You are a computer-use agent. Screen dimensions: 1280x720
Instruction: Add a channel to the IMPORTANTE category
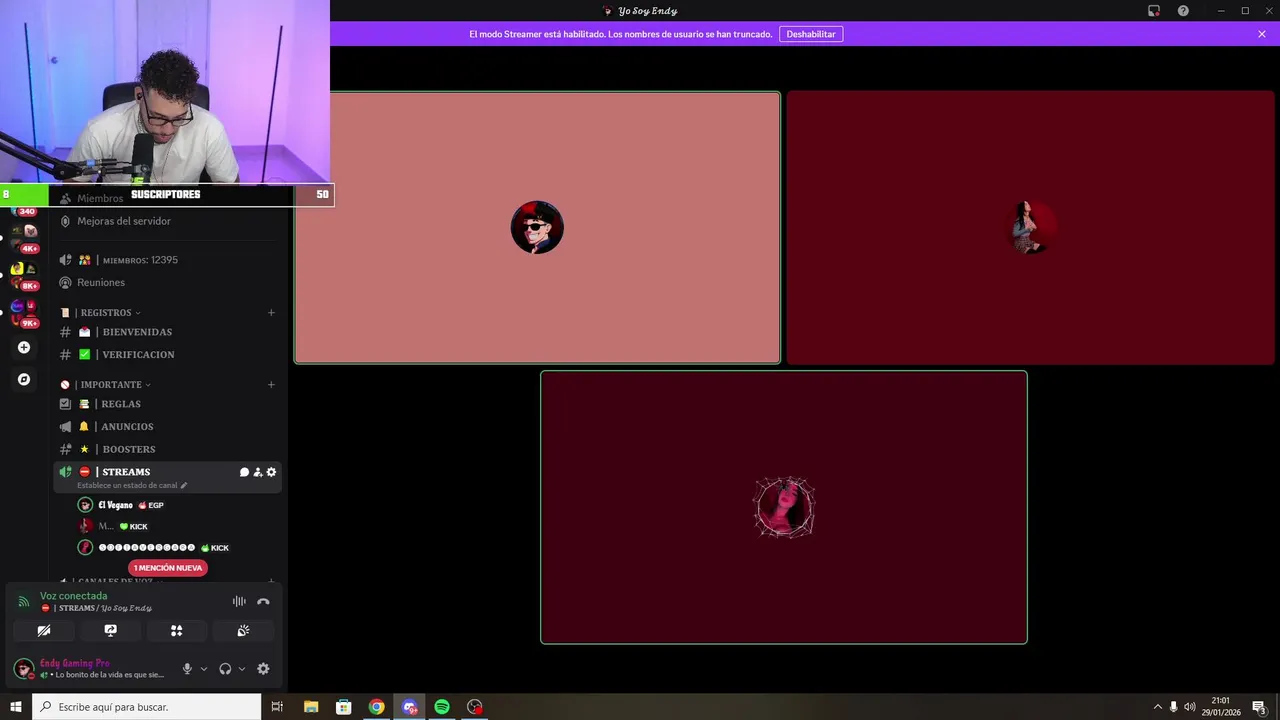point(271,385)
